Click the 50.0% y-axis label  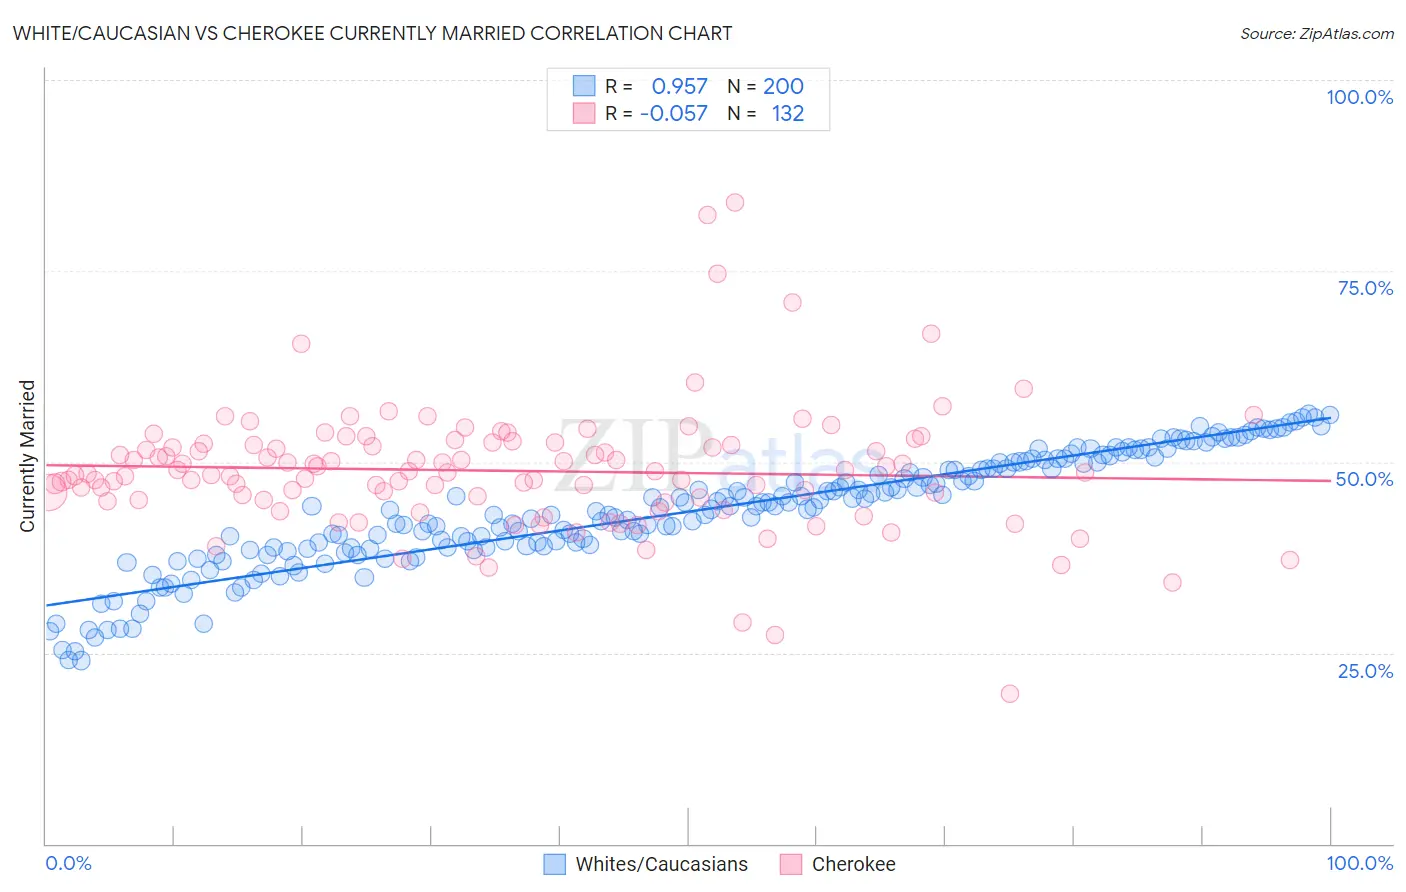[1365, 479]
